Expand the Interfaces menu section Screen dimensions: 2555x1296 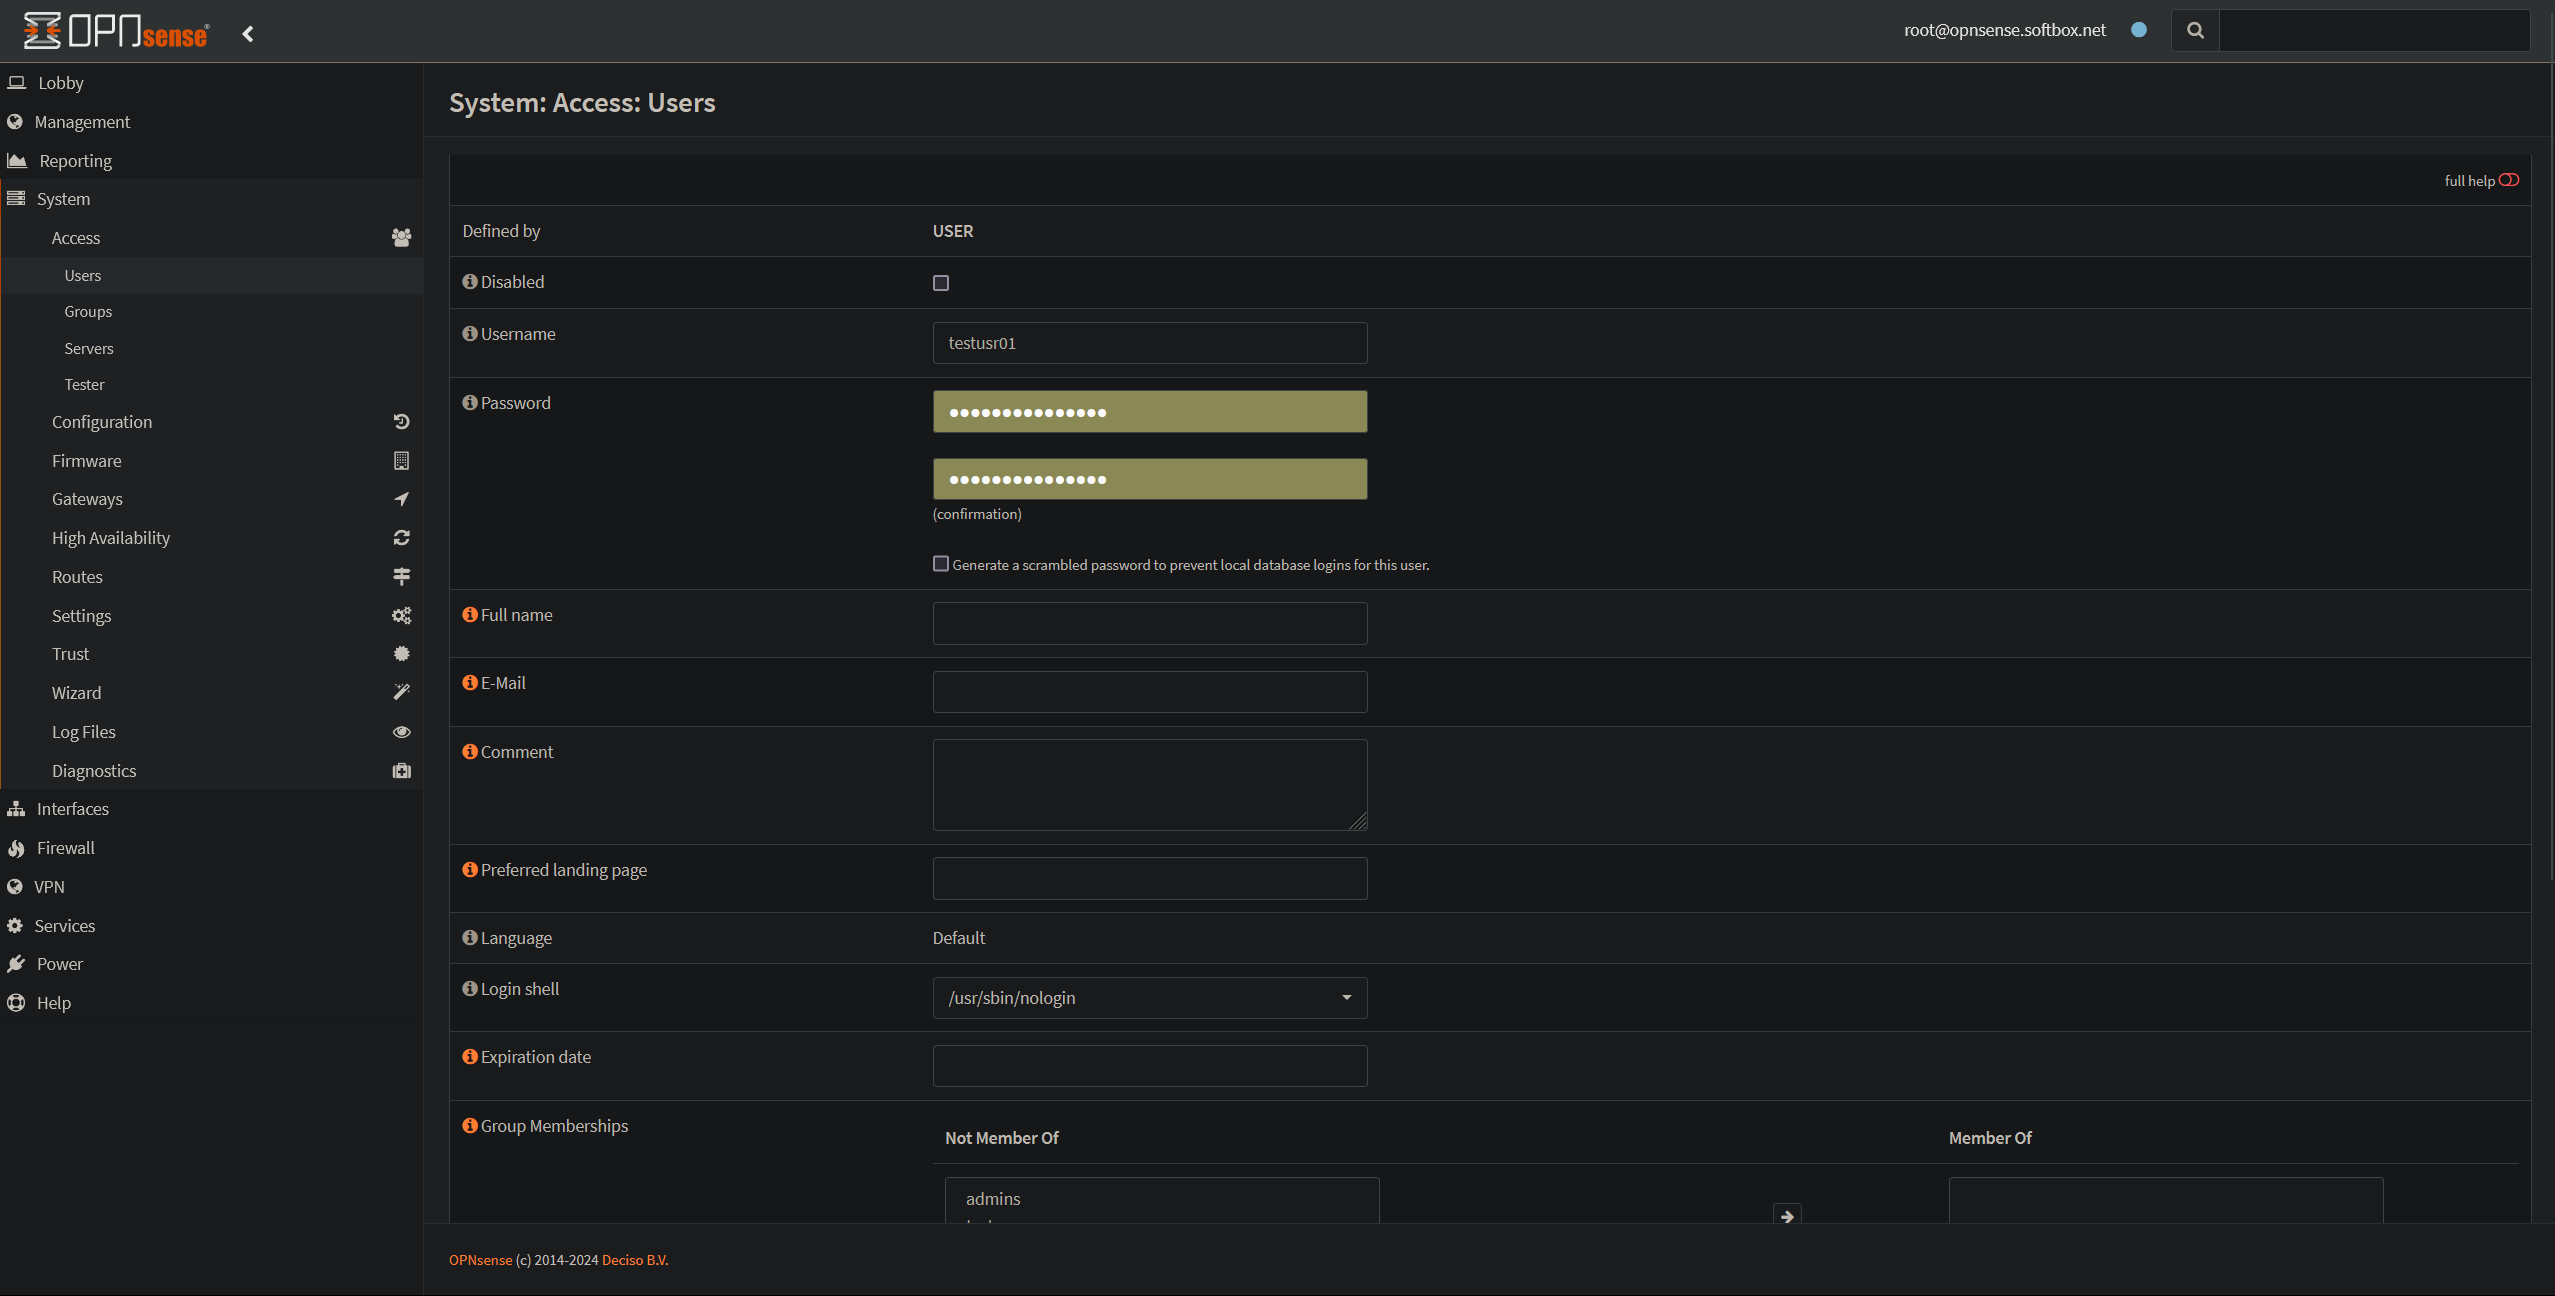(x=72, y=809)
